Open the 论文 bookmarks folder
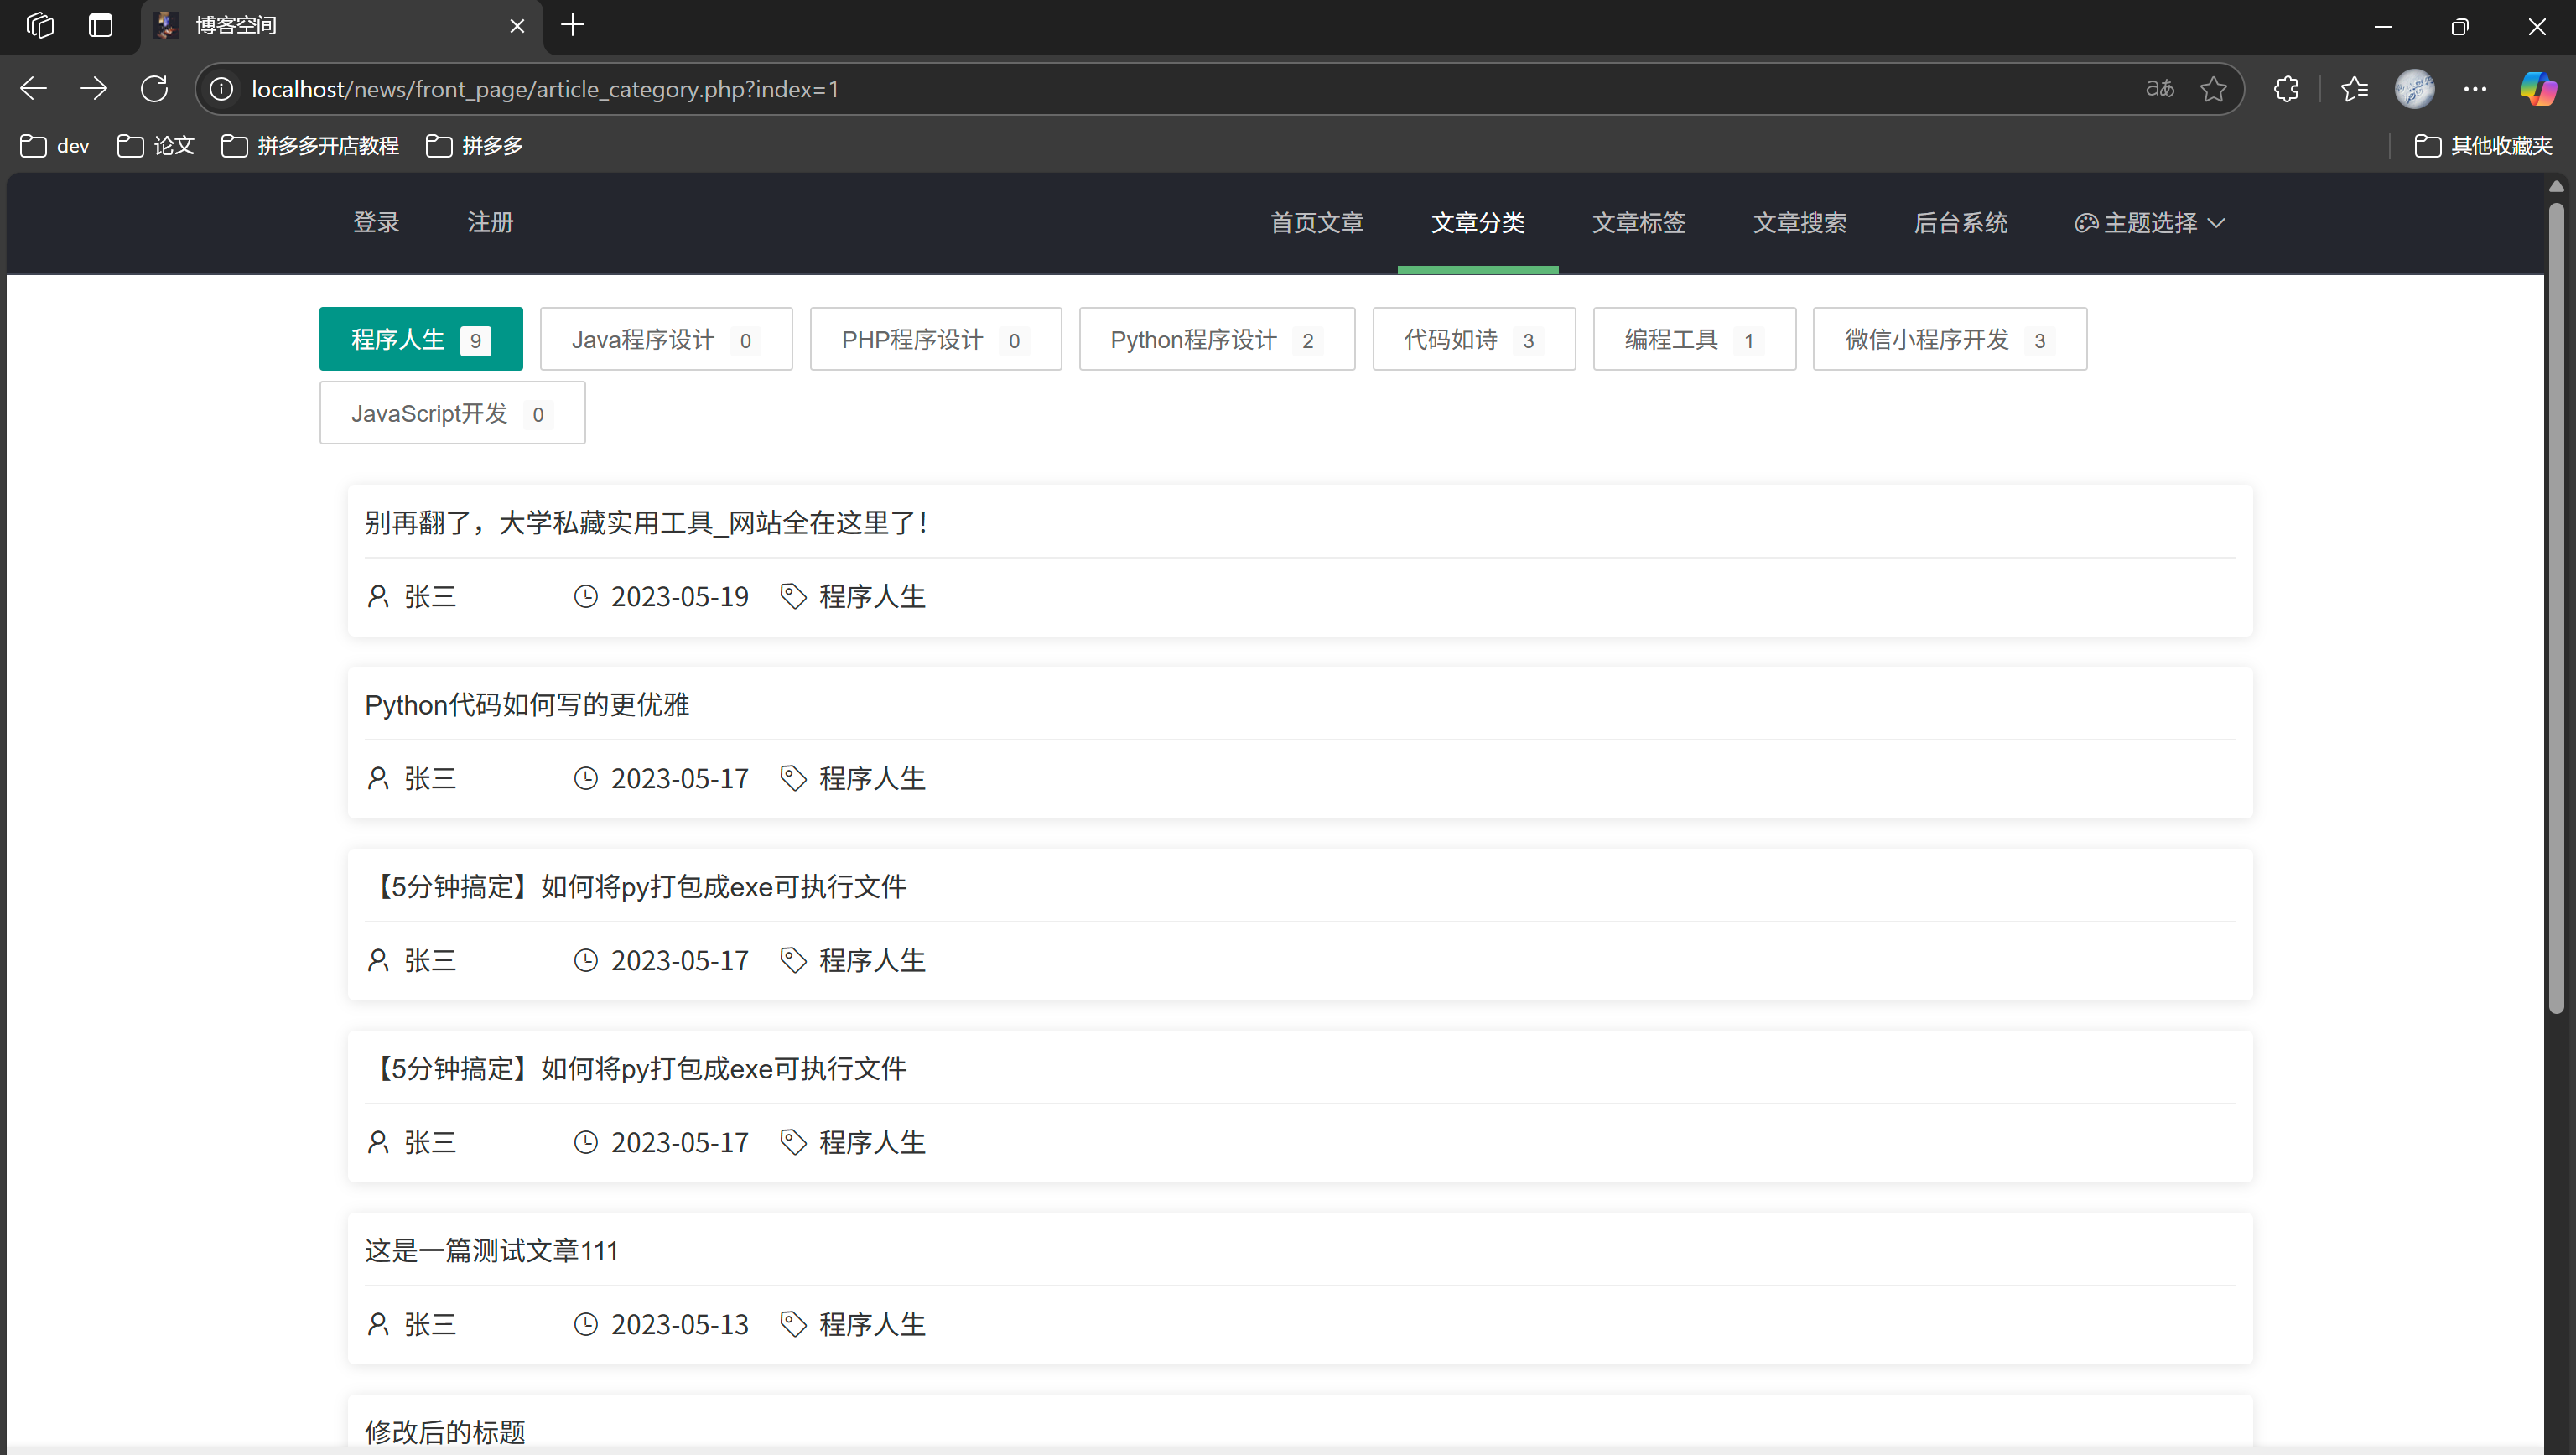Screen dimensions: 2576x1455 coord(156,146)
